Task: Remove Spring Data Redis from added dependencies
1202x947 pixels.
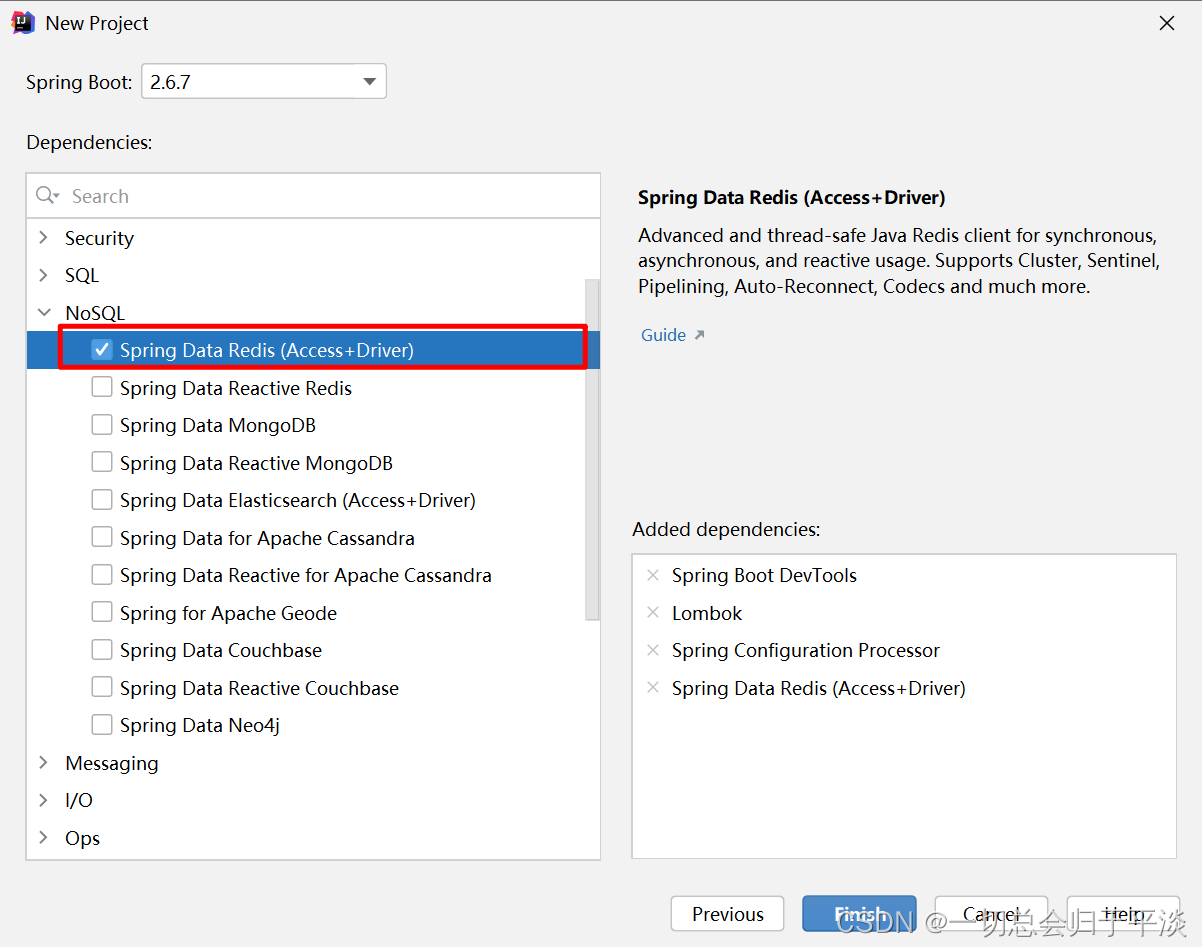Action: click(652, 688)
